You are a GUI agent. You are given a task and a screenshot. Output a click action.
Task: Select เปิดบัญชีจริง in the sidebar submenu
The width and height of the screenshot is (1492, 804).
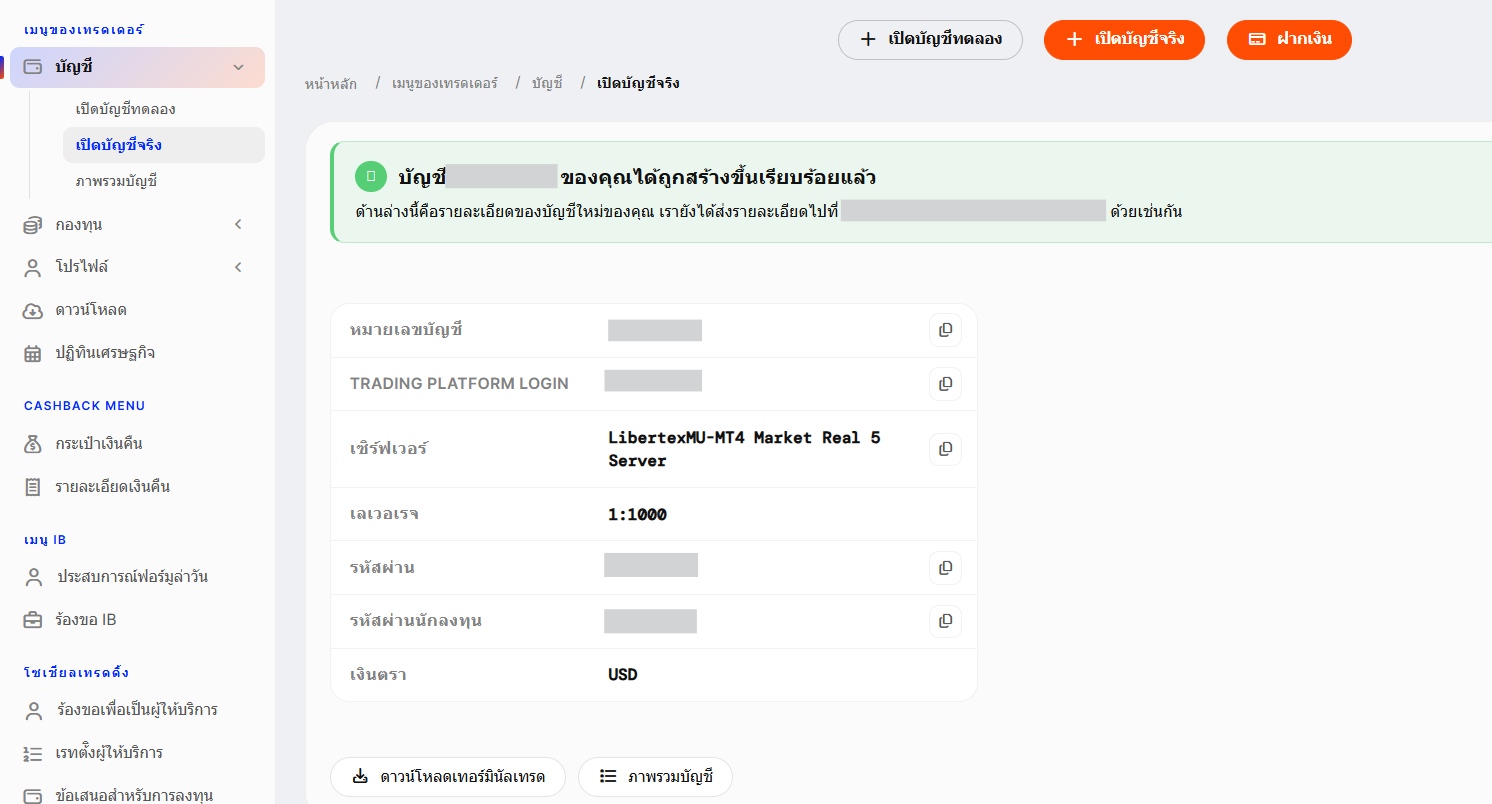point(164,145)
